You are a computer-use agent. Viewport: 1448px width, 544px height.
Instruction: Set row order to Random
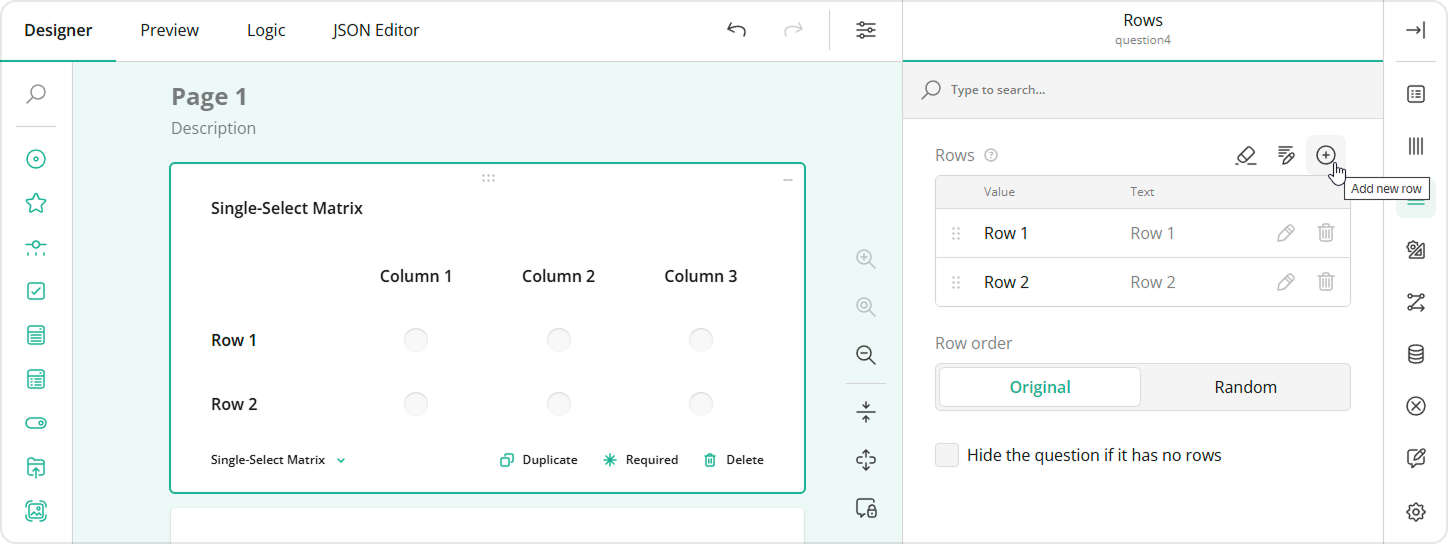click(x=1246, y=387)
